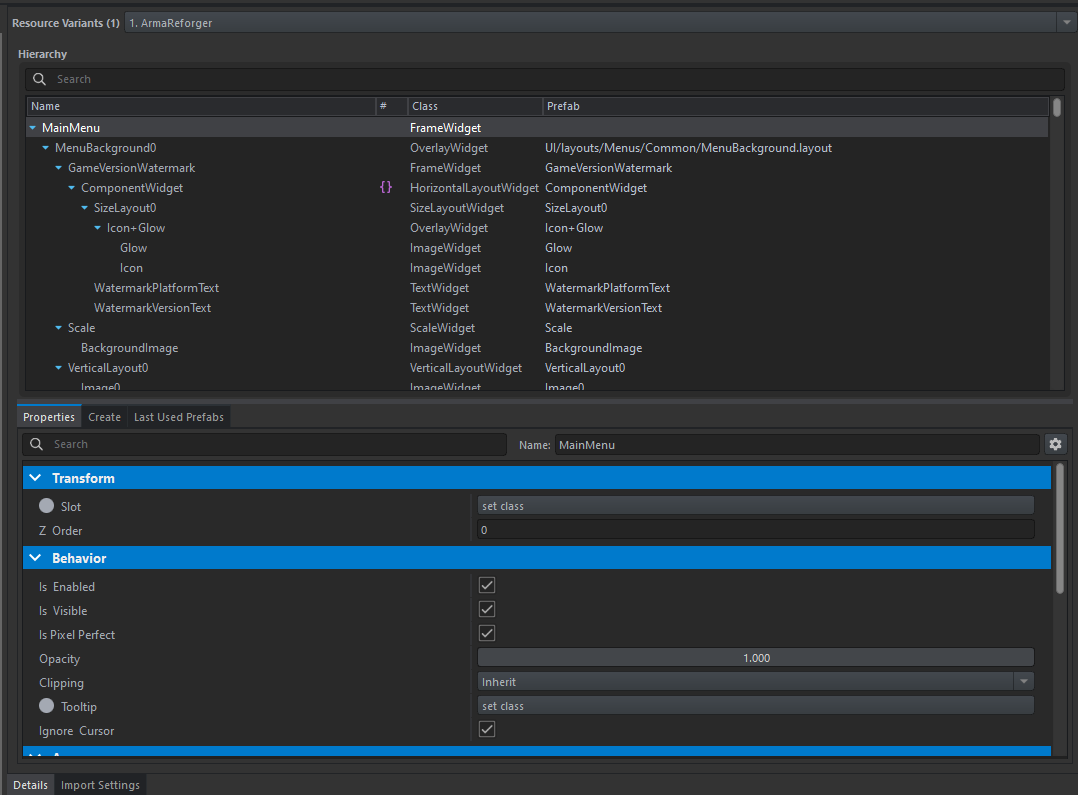Open the gear settings next to Name
This screenshot has height=795, width=1078.
tap(1055, 444)
